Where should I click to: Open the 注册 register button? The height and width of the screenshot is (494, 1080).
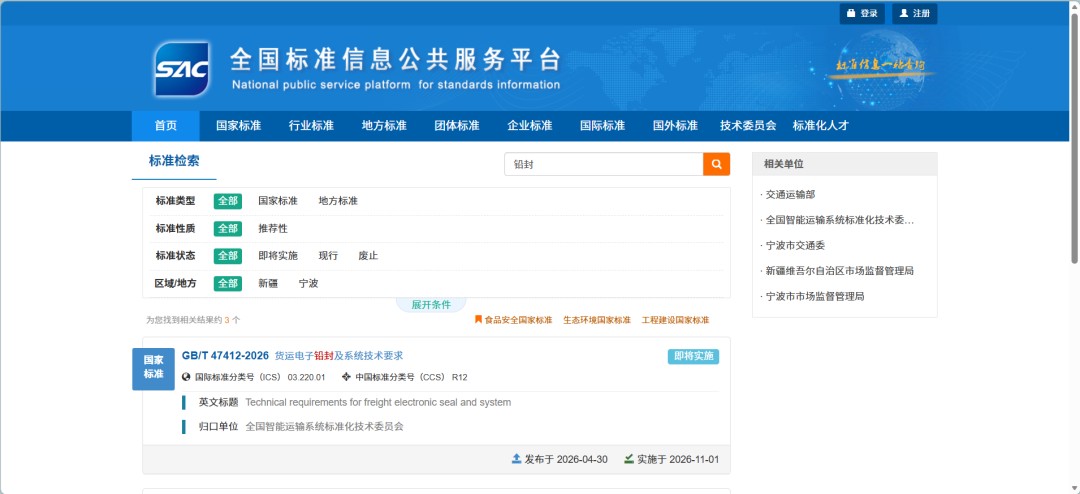[x=915, y=14]
